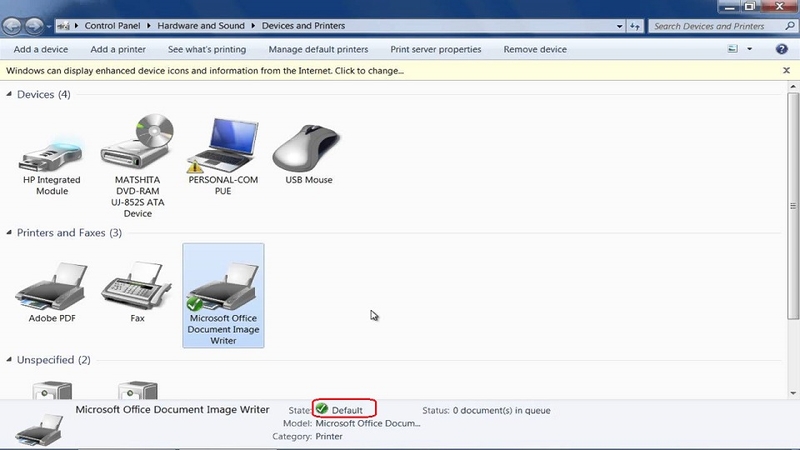Click the address bar location icon
Screen dimensions: 800x450
pyautogui.click(x=63, y=26)
